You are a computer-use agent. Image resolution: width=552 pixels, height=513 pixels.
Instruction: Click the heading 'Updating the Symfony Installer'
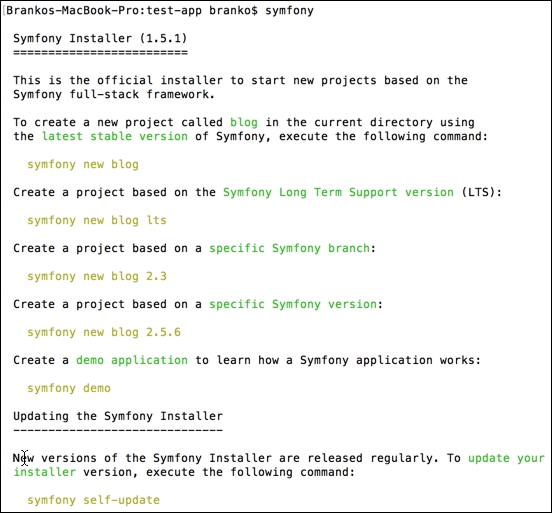[x=118, y=416]
